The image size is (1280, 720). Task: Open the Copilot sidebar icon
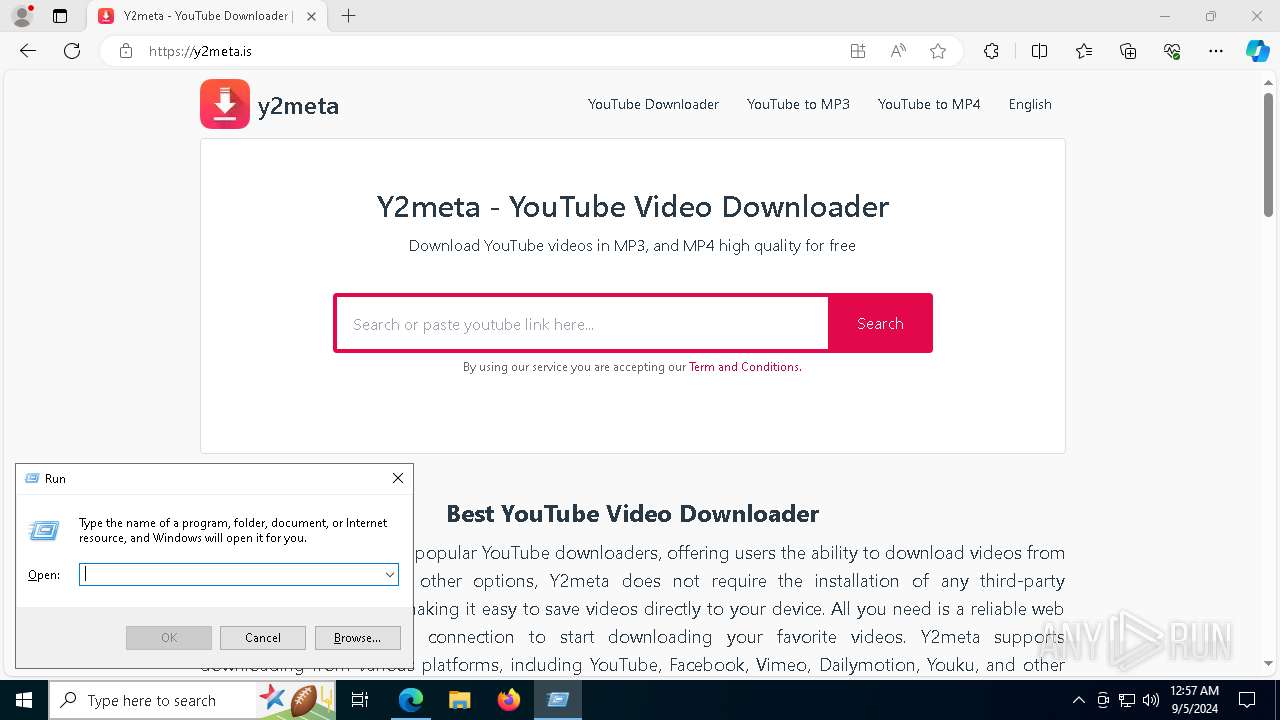coord(1258,51)
